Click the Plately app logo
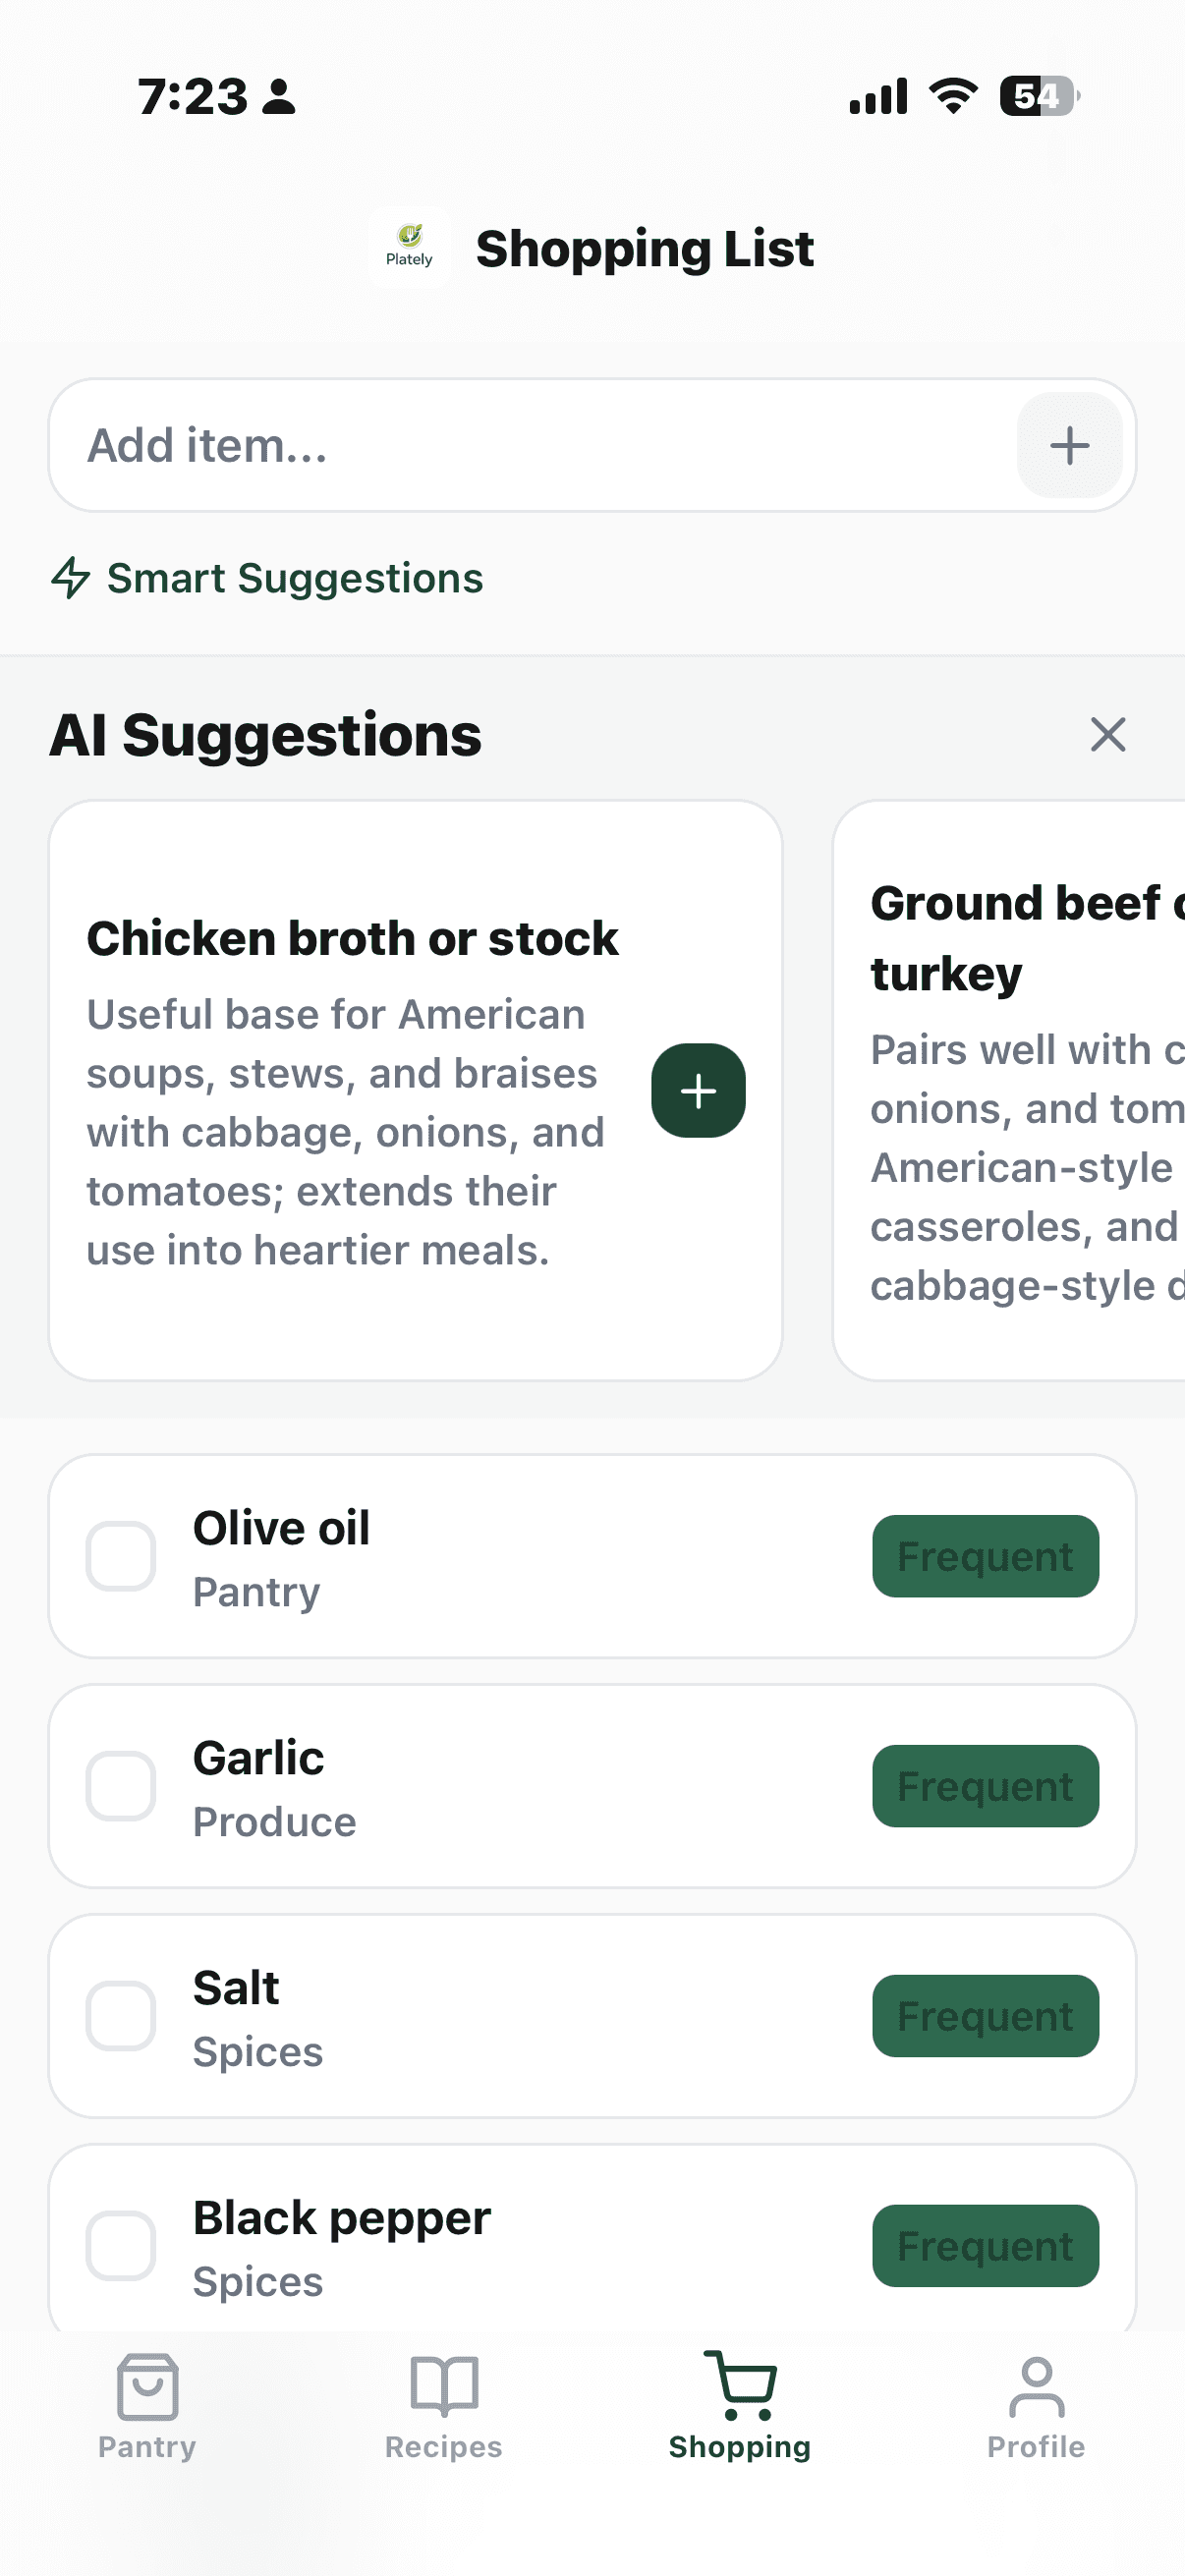Screen dimensions: 1185x2576 click(x=410, y=249)
